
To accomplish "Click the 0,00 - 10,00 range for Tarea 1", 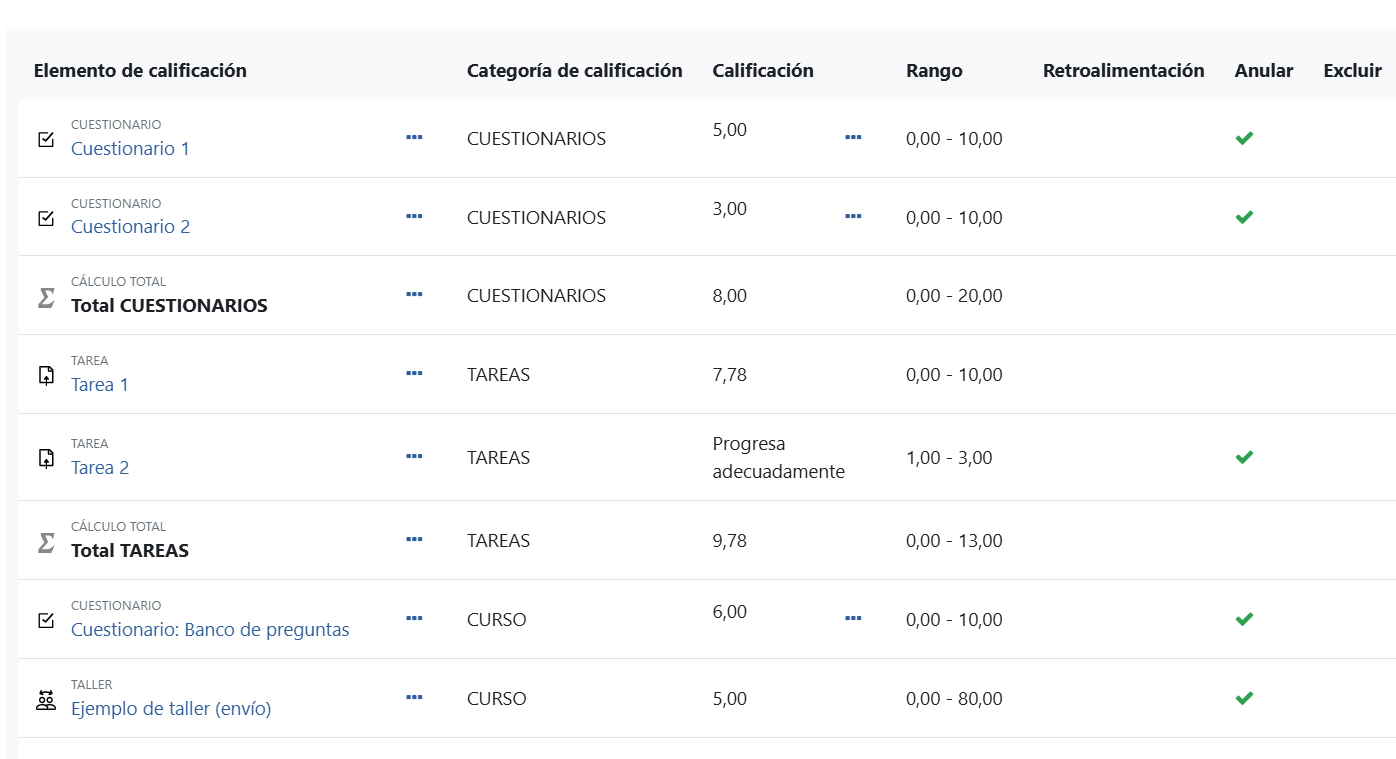I will (x=954, y=375).
